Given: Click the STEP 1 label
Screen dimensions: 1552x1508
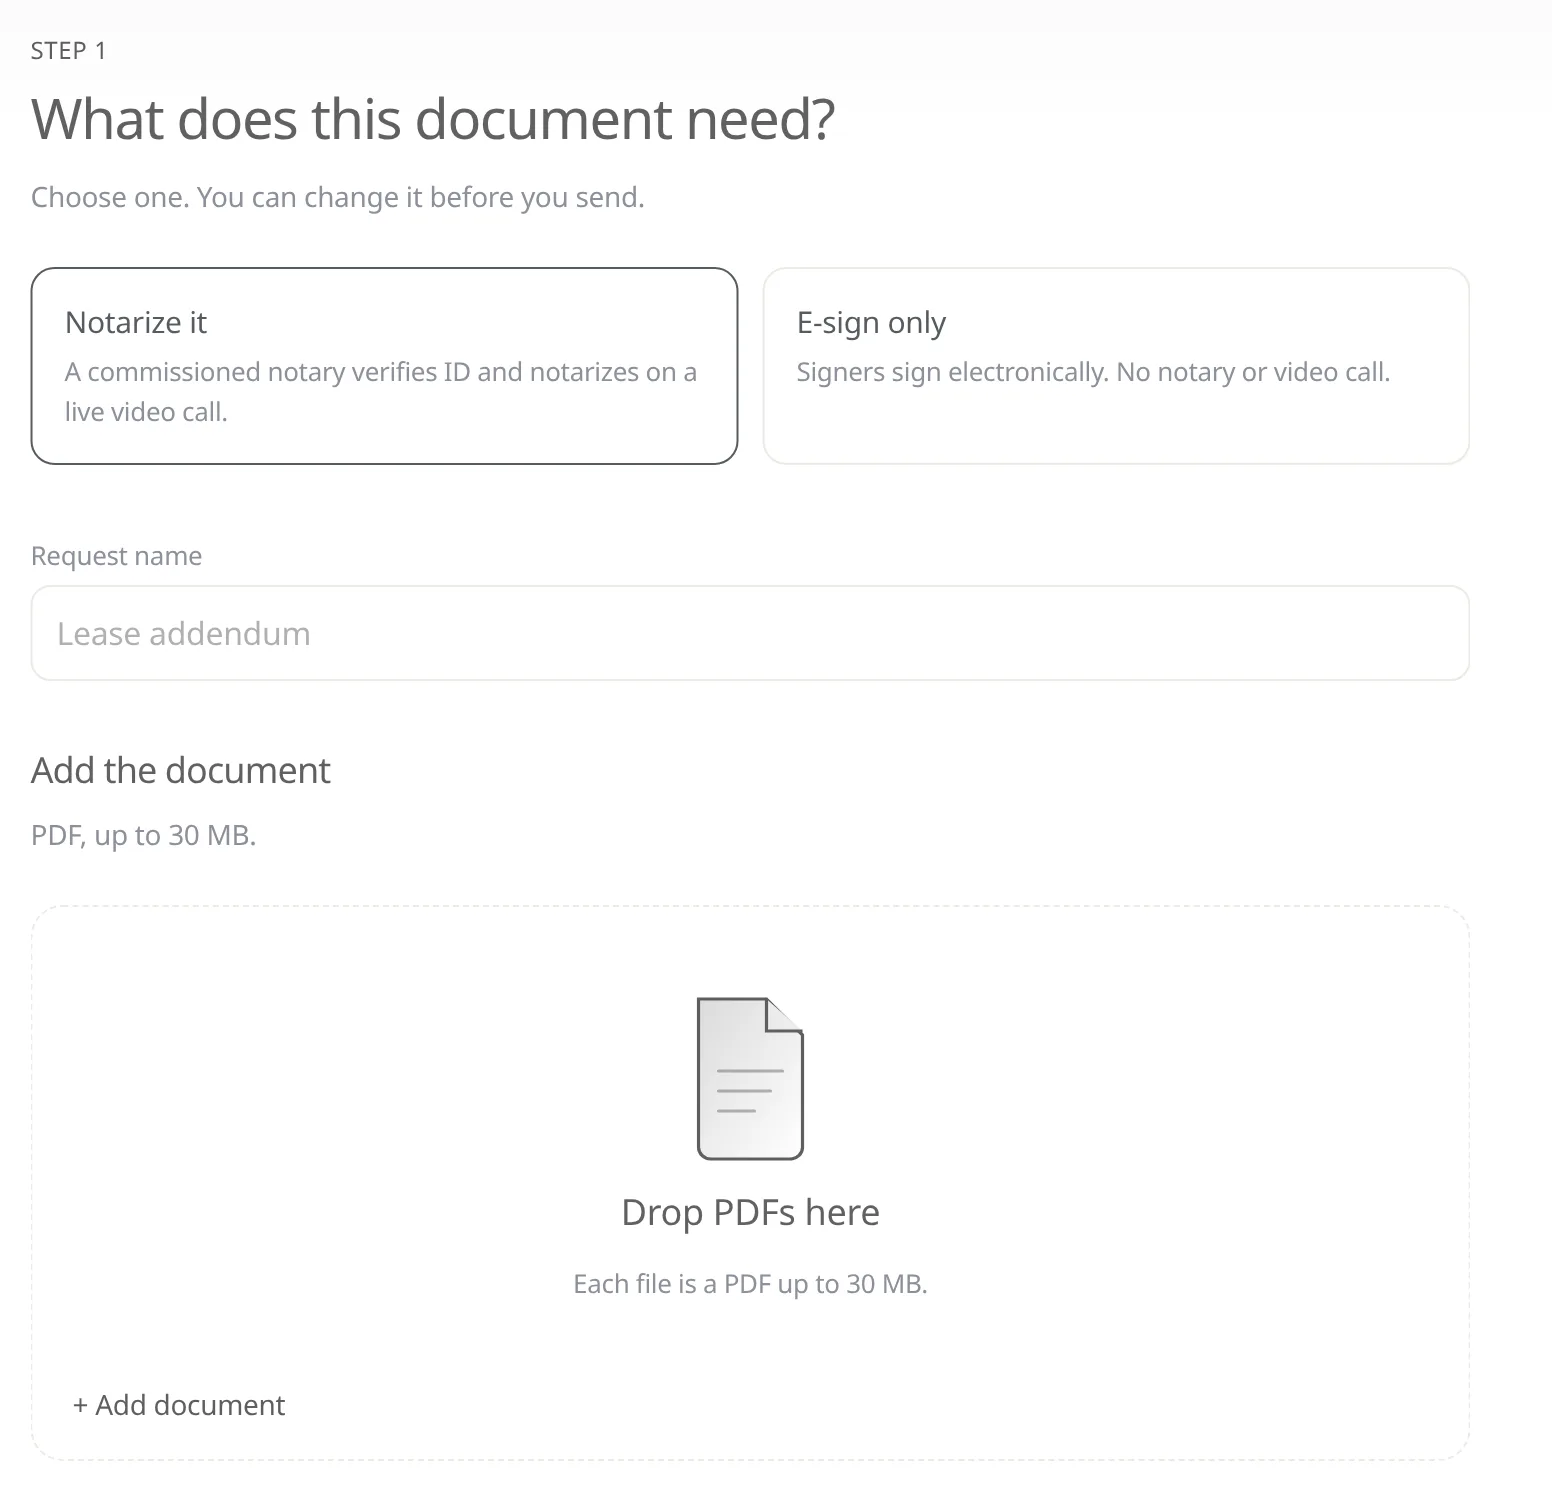Looking at the screenshot, I should click(68, 51).
